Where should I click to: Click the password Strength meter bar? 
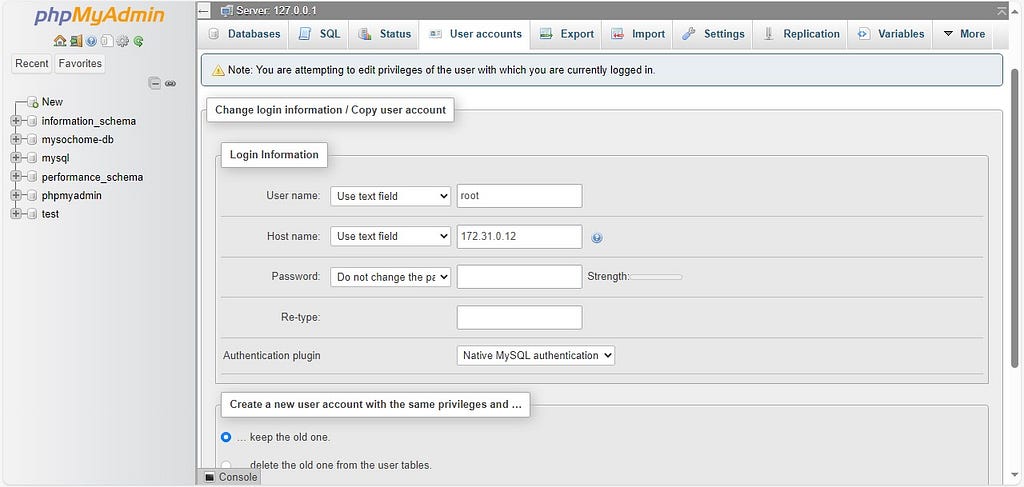pos(656,277)
